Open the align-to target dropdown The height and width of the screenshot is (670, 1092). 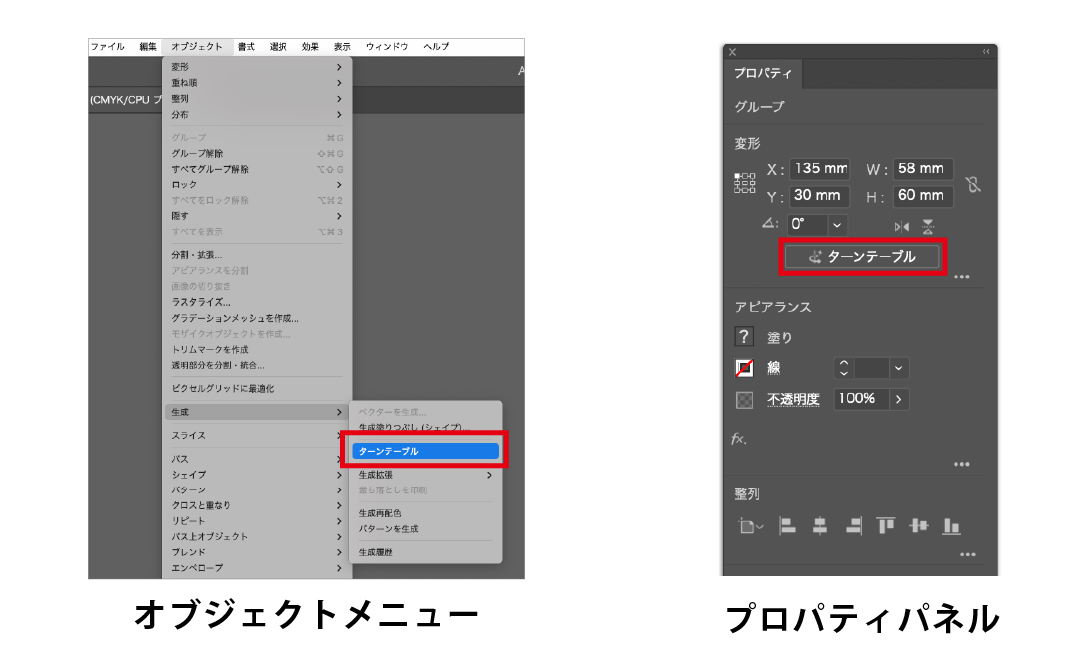tap(749, 526)
